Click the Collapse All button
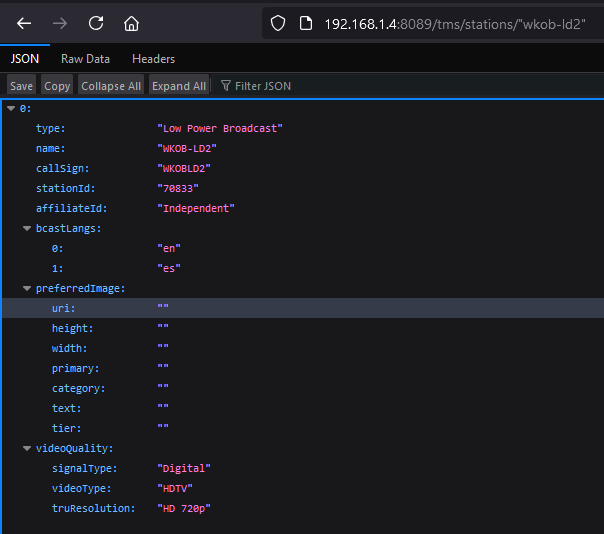Viewport: 604px width, 534px height. (111, 86)
